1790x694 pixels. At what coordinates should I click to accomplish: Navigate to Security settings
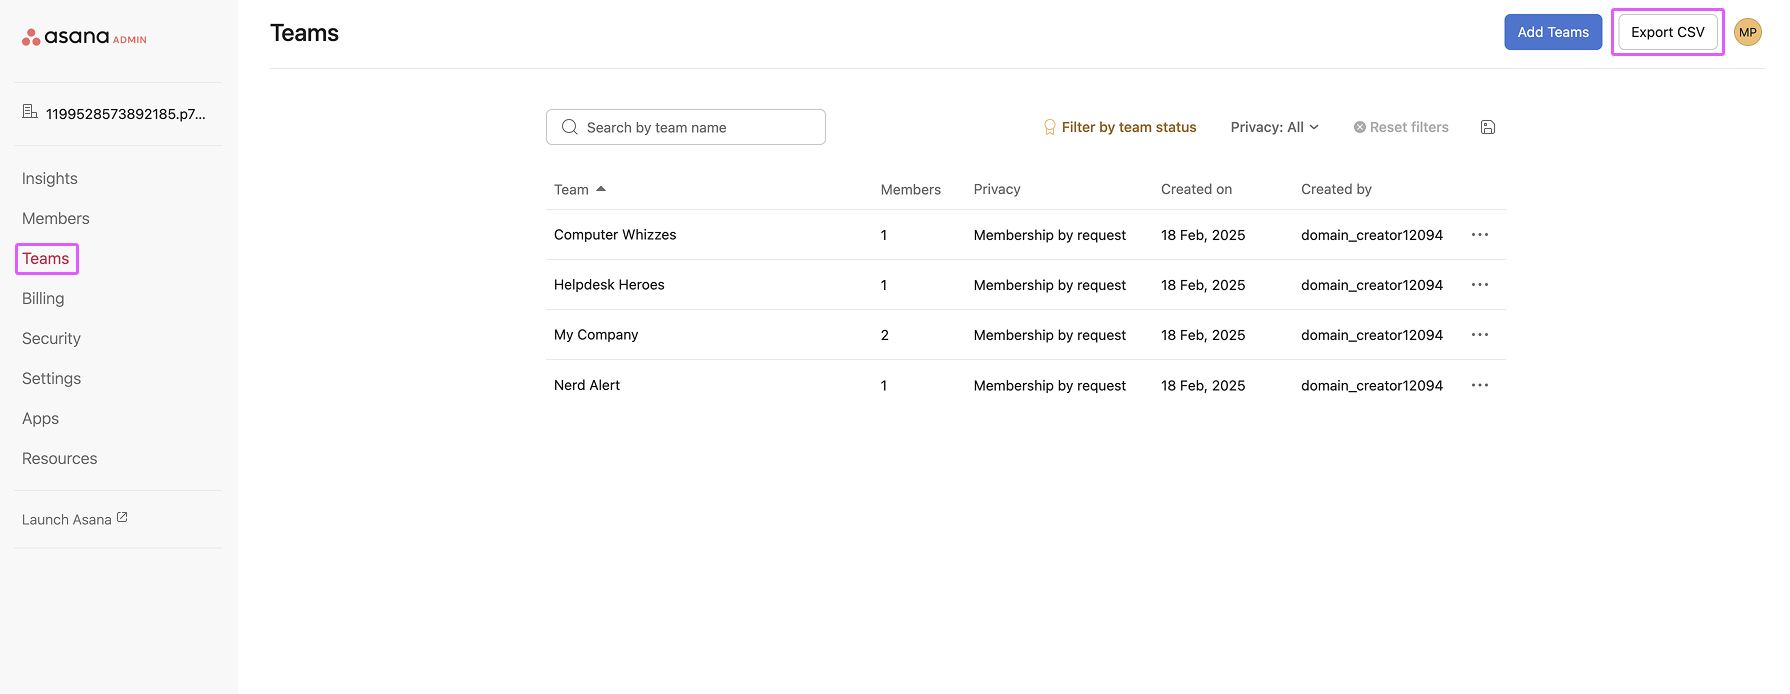51,338
